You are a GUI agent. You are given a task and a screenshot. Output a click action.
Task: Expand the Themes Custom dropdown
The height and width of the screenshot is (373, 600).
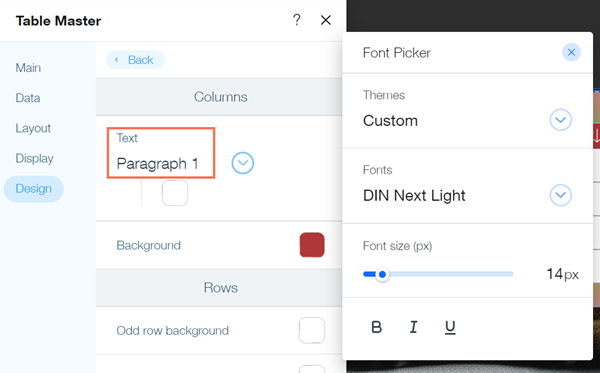tap(561, 120)
